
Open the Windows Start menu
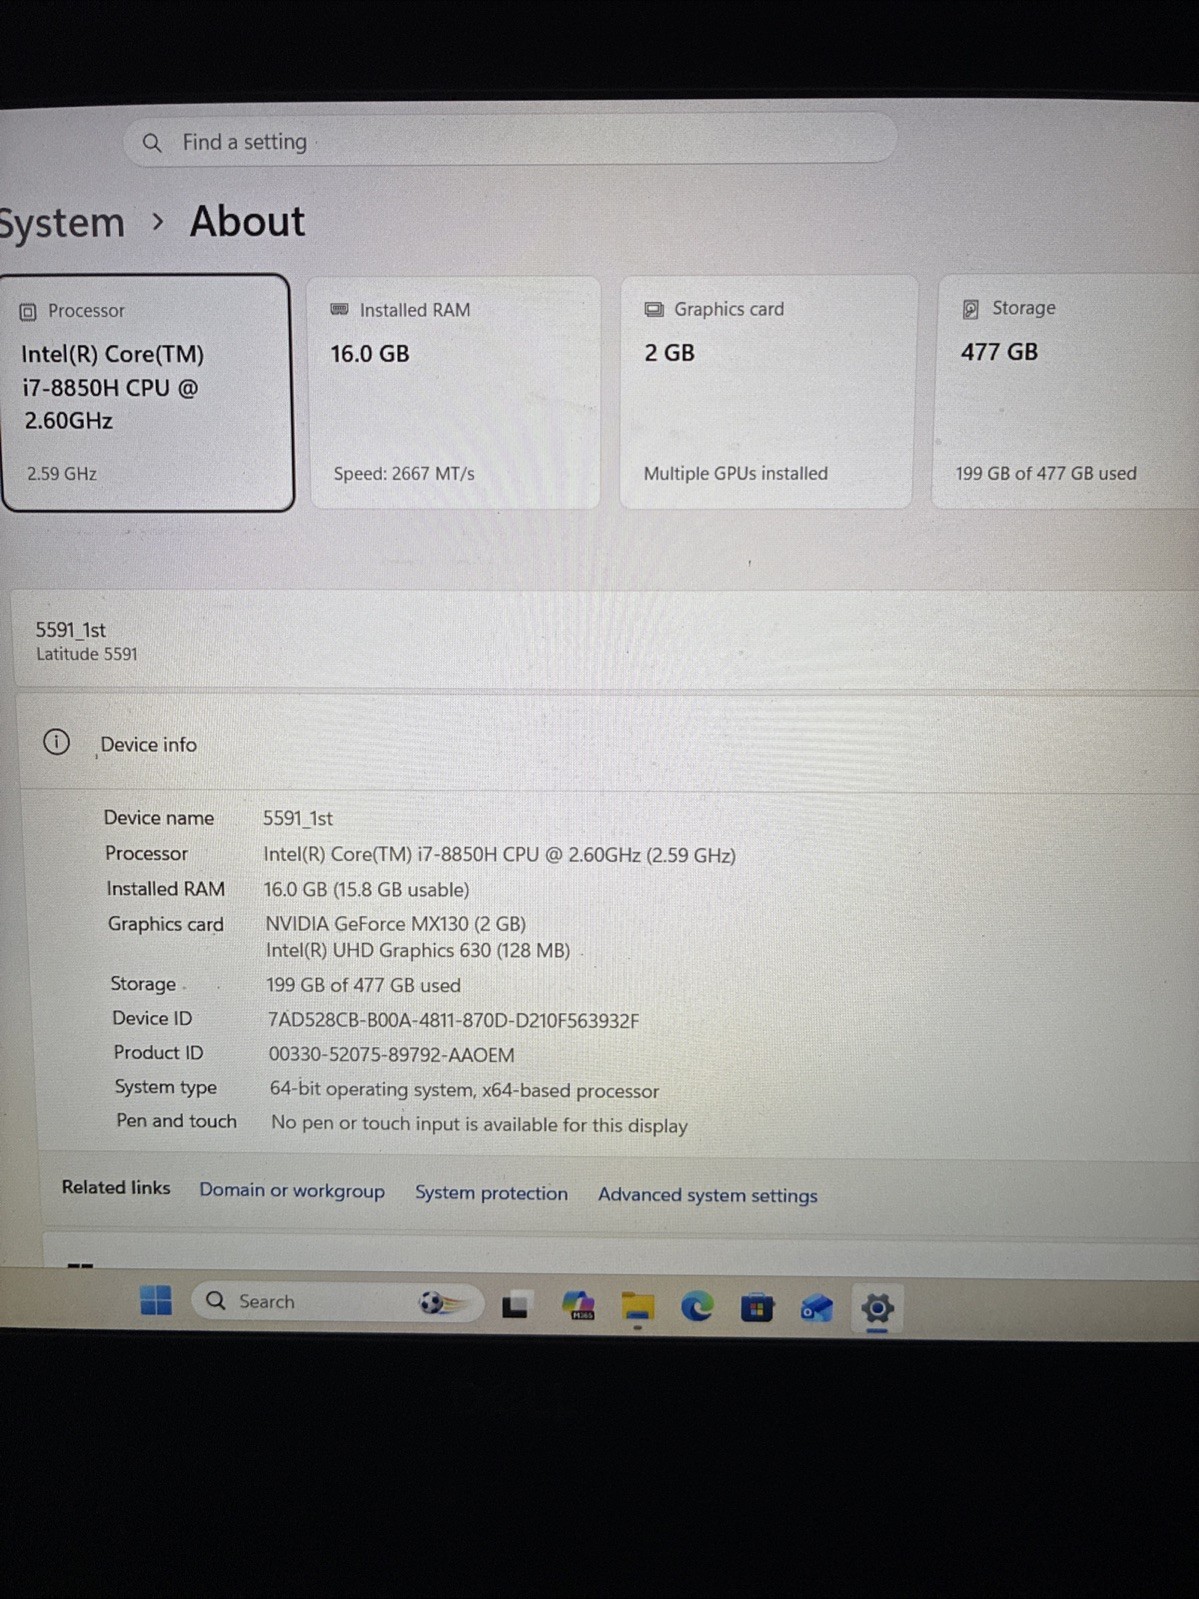[156, 1300]
